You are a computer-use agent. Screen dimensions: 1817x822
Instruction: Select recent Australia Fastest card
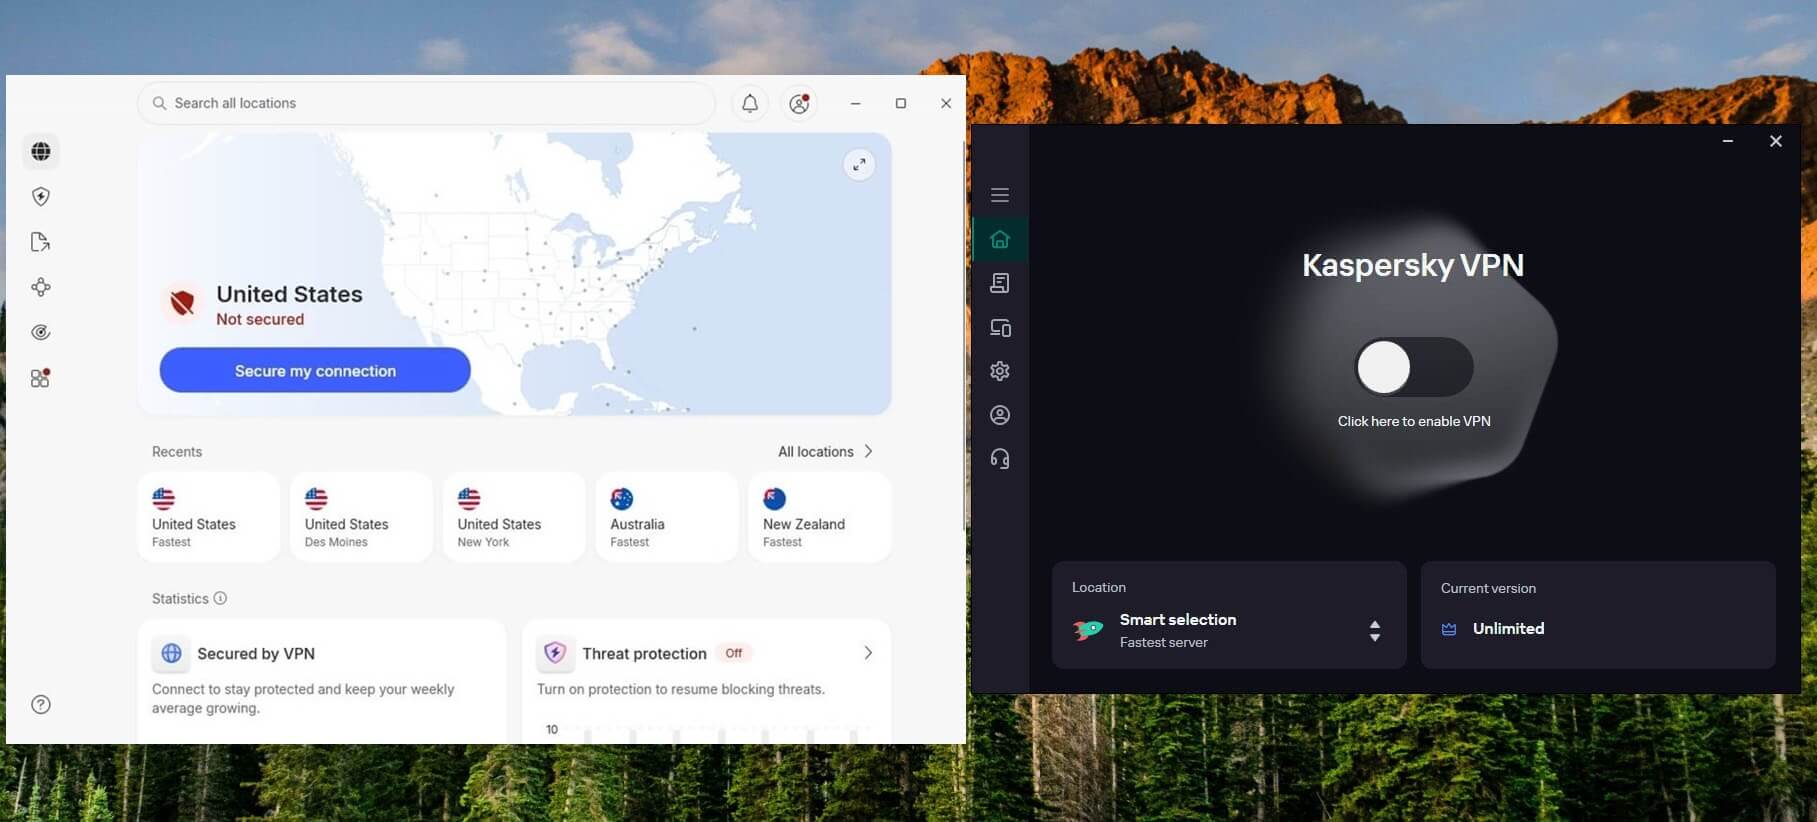(x=667, y=517)
